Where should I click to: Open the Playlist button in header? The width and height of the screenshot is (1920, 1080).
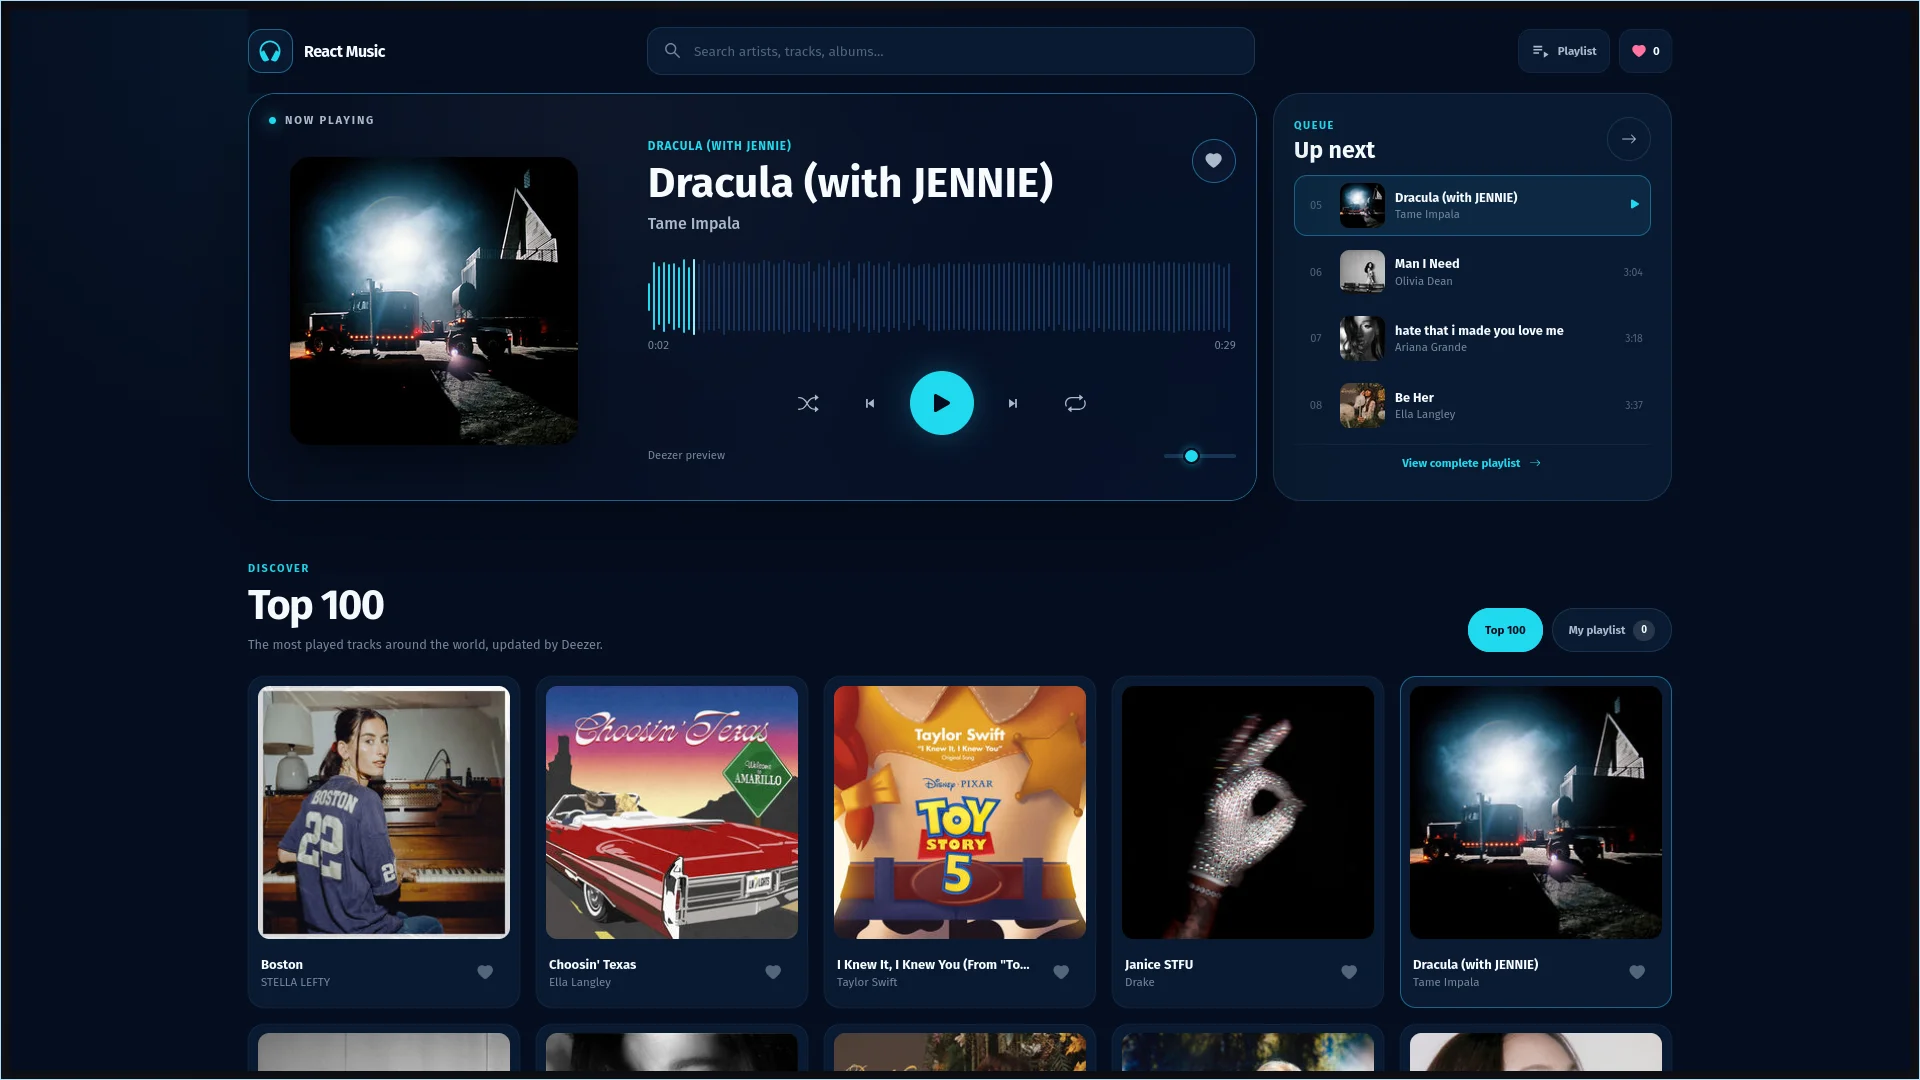coord(1563,51)
